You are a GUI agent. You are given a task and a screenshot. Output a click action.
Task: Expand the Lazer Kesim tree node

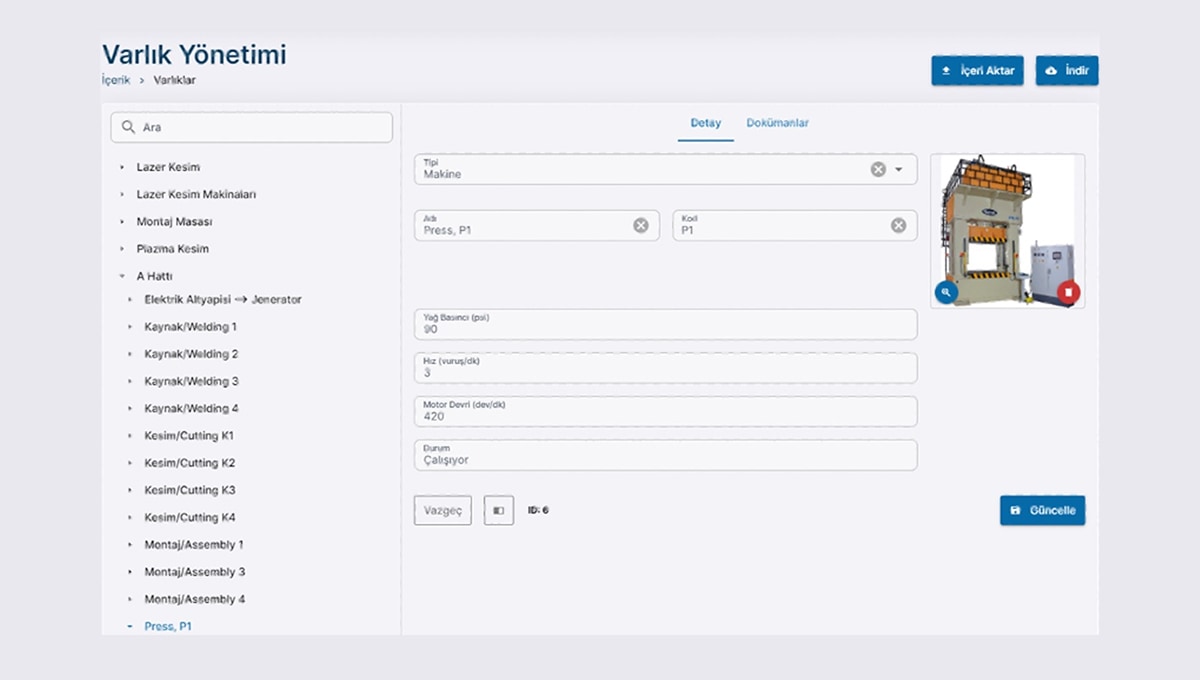122,167
